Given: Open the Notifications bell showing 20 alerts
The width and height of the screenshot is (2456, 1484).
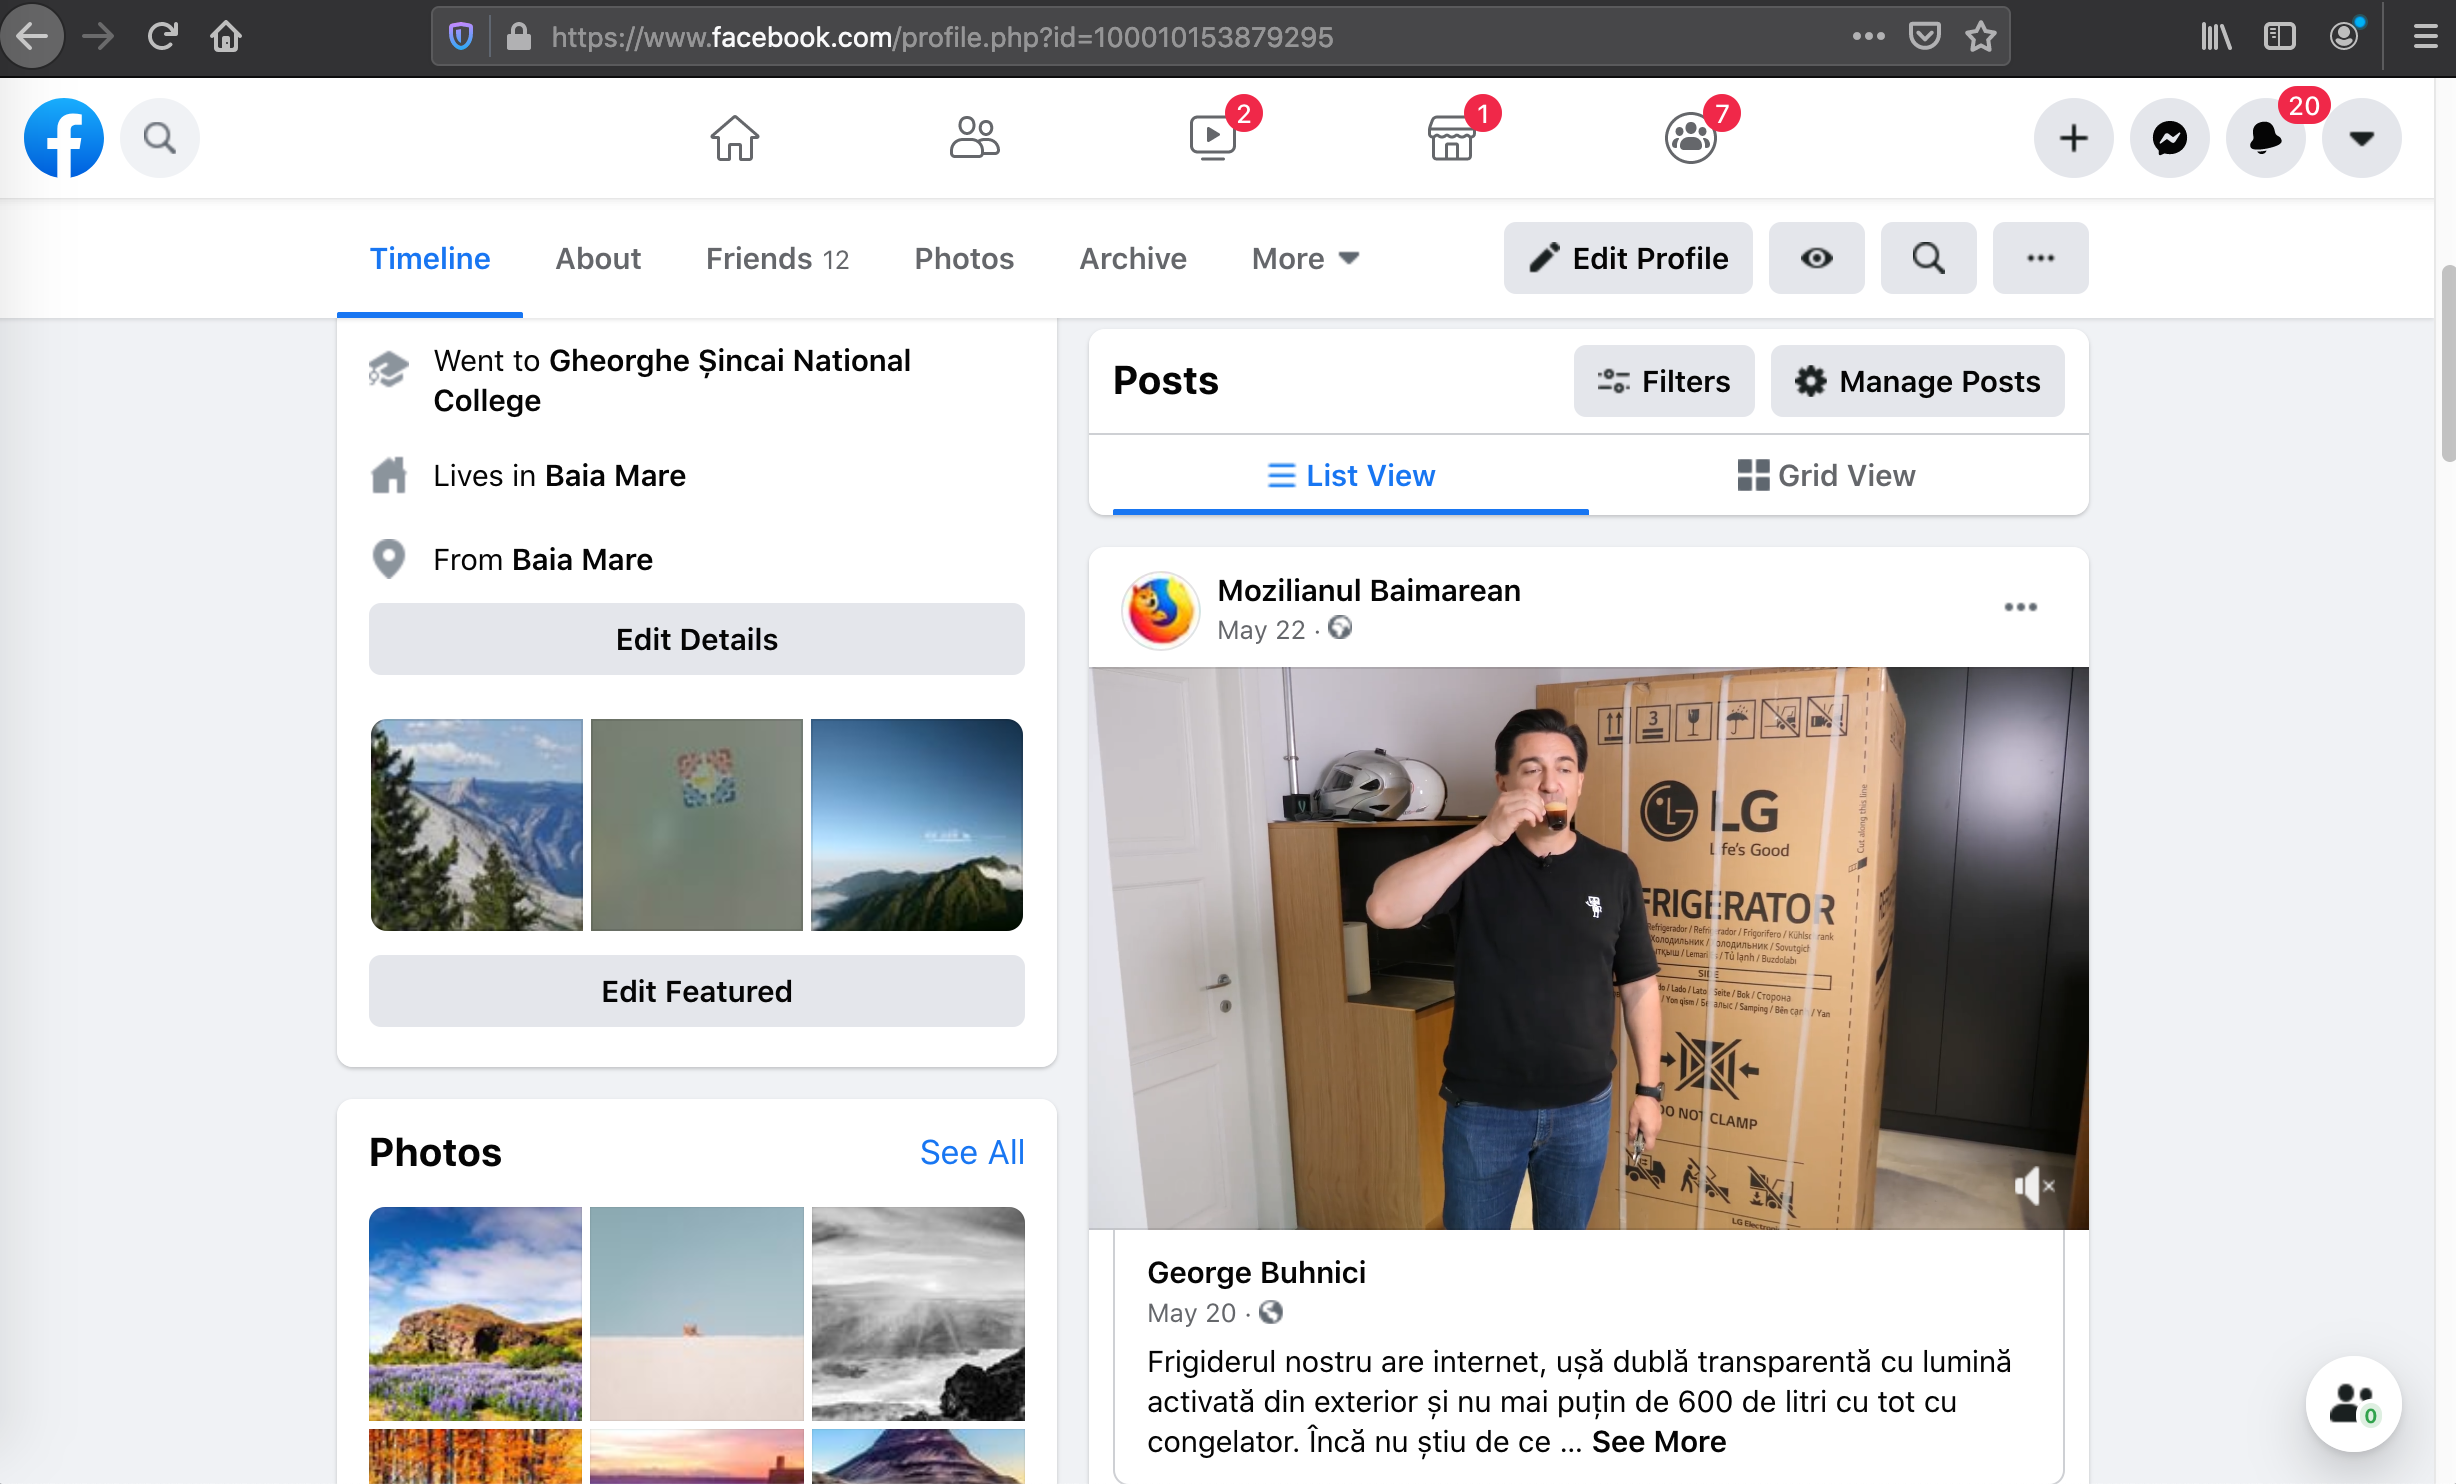Looking at the screenshot, I should point(2265,138).
